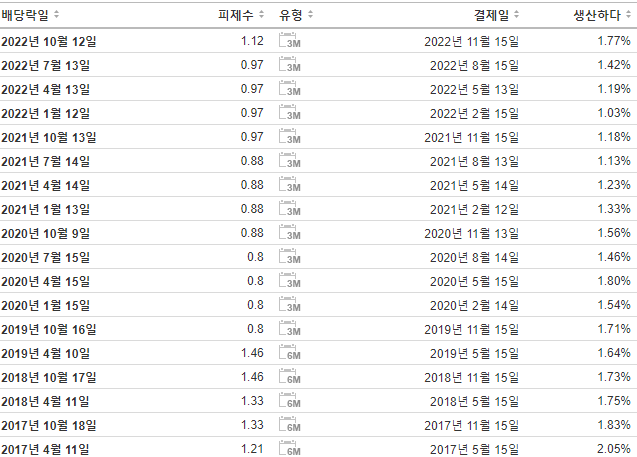Click payment date 2021년 2월 12일
637x457 pixels.
(x=474, y=209)
